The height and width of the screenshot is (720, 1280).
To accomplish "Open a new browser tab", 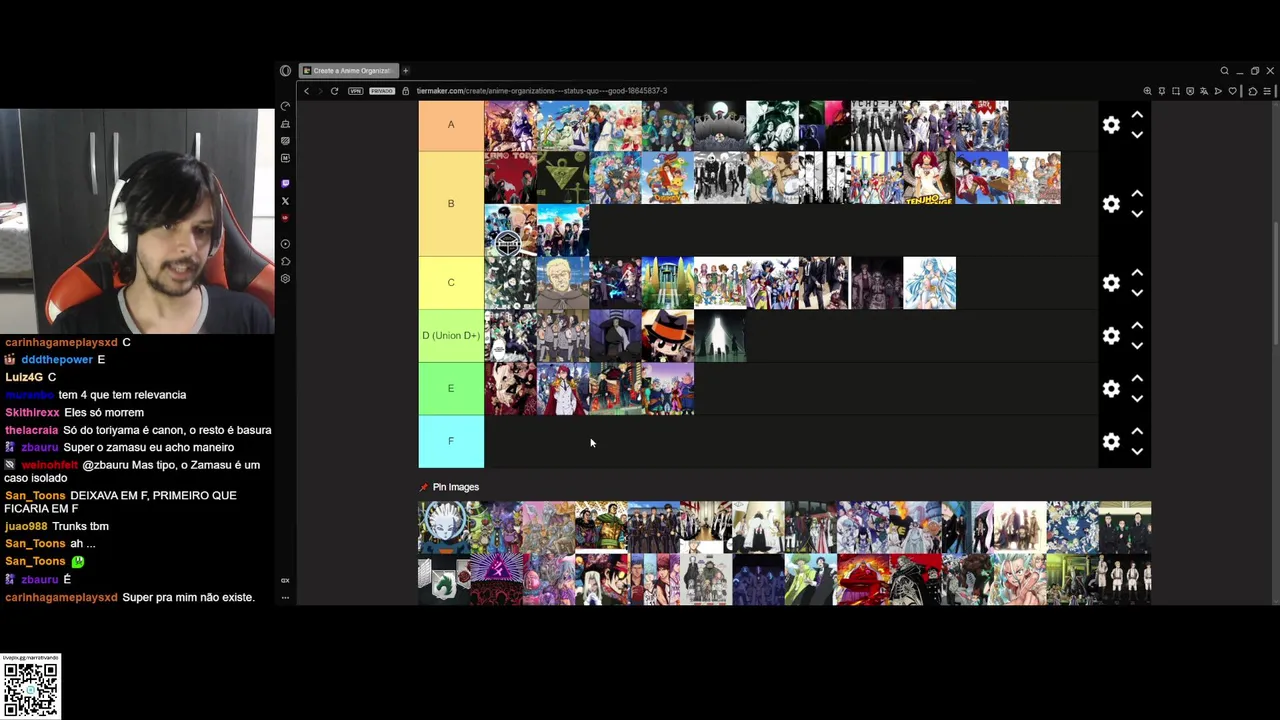I will (406, 71).
